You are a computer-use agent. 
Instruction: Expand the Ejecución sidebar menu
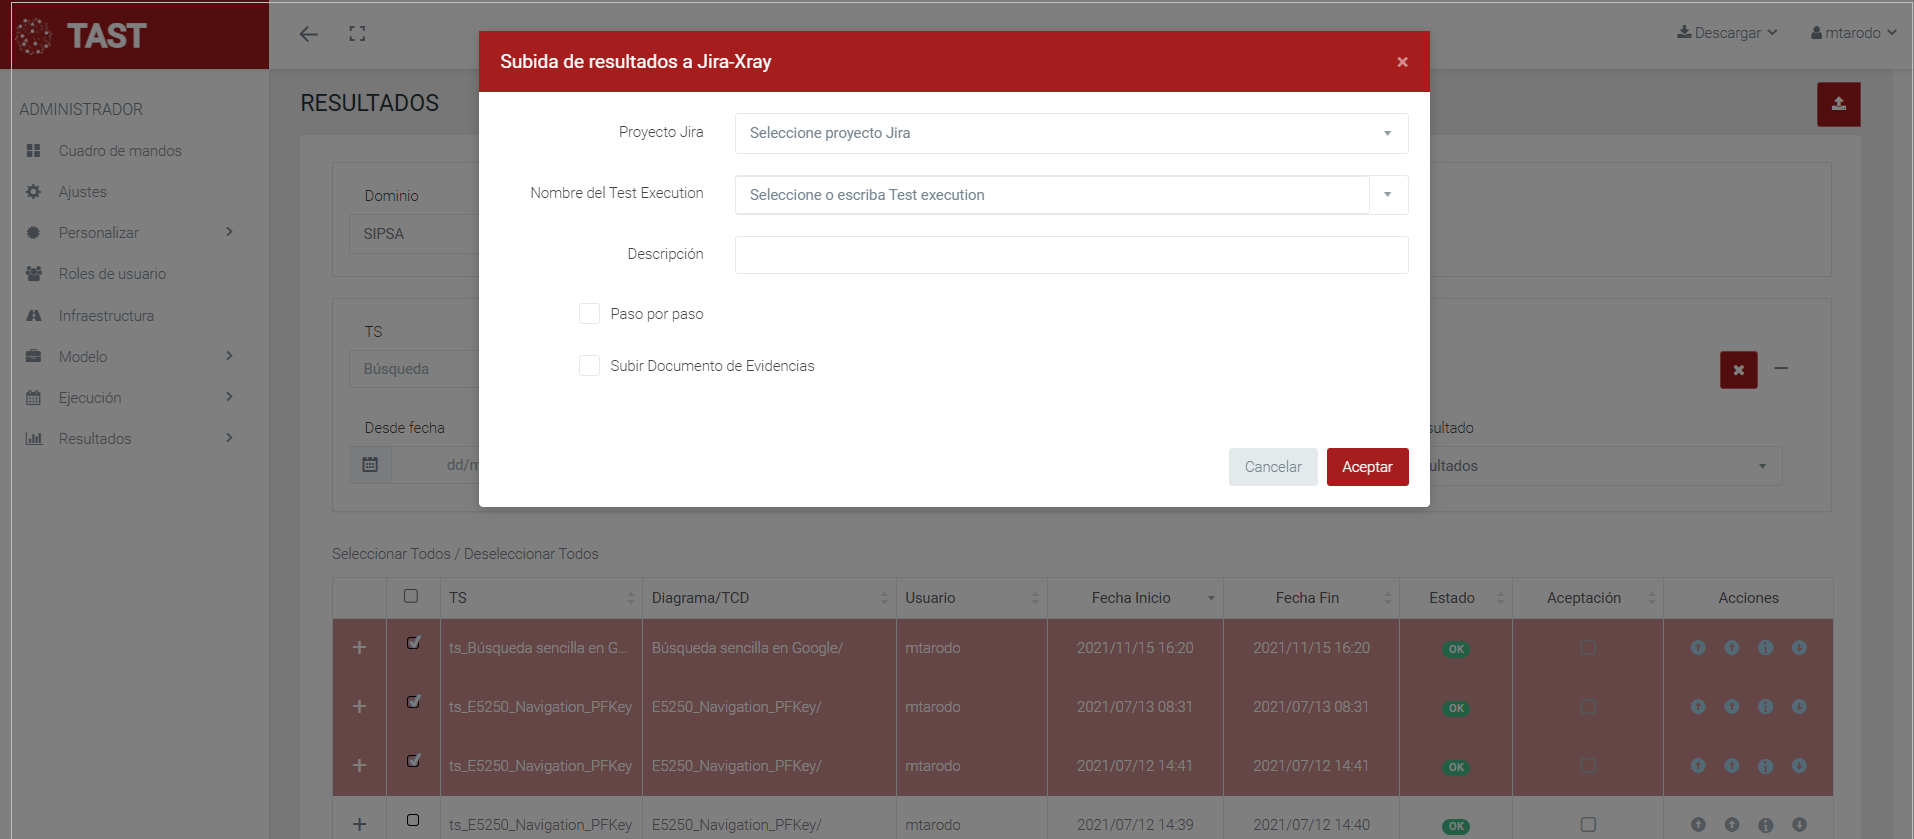tap(90, 398)
